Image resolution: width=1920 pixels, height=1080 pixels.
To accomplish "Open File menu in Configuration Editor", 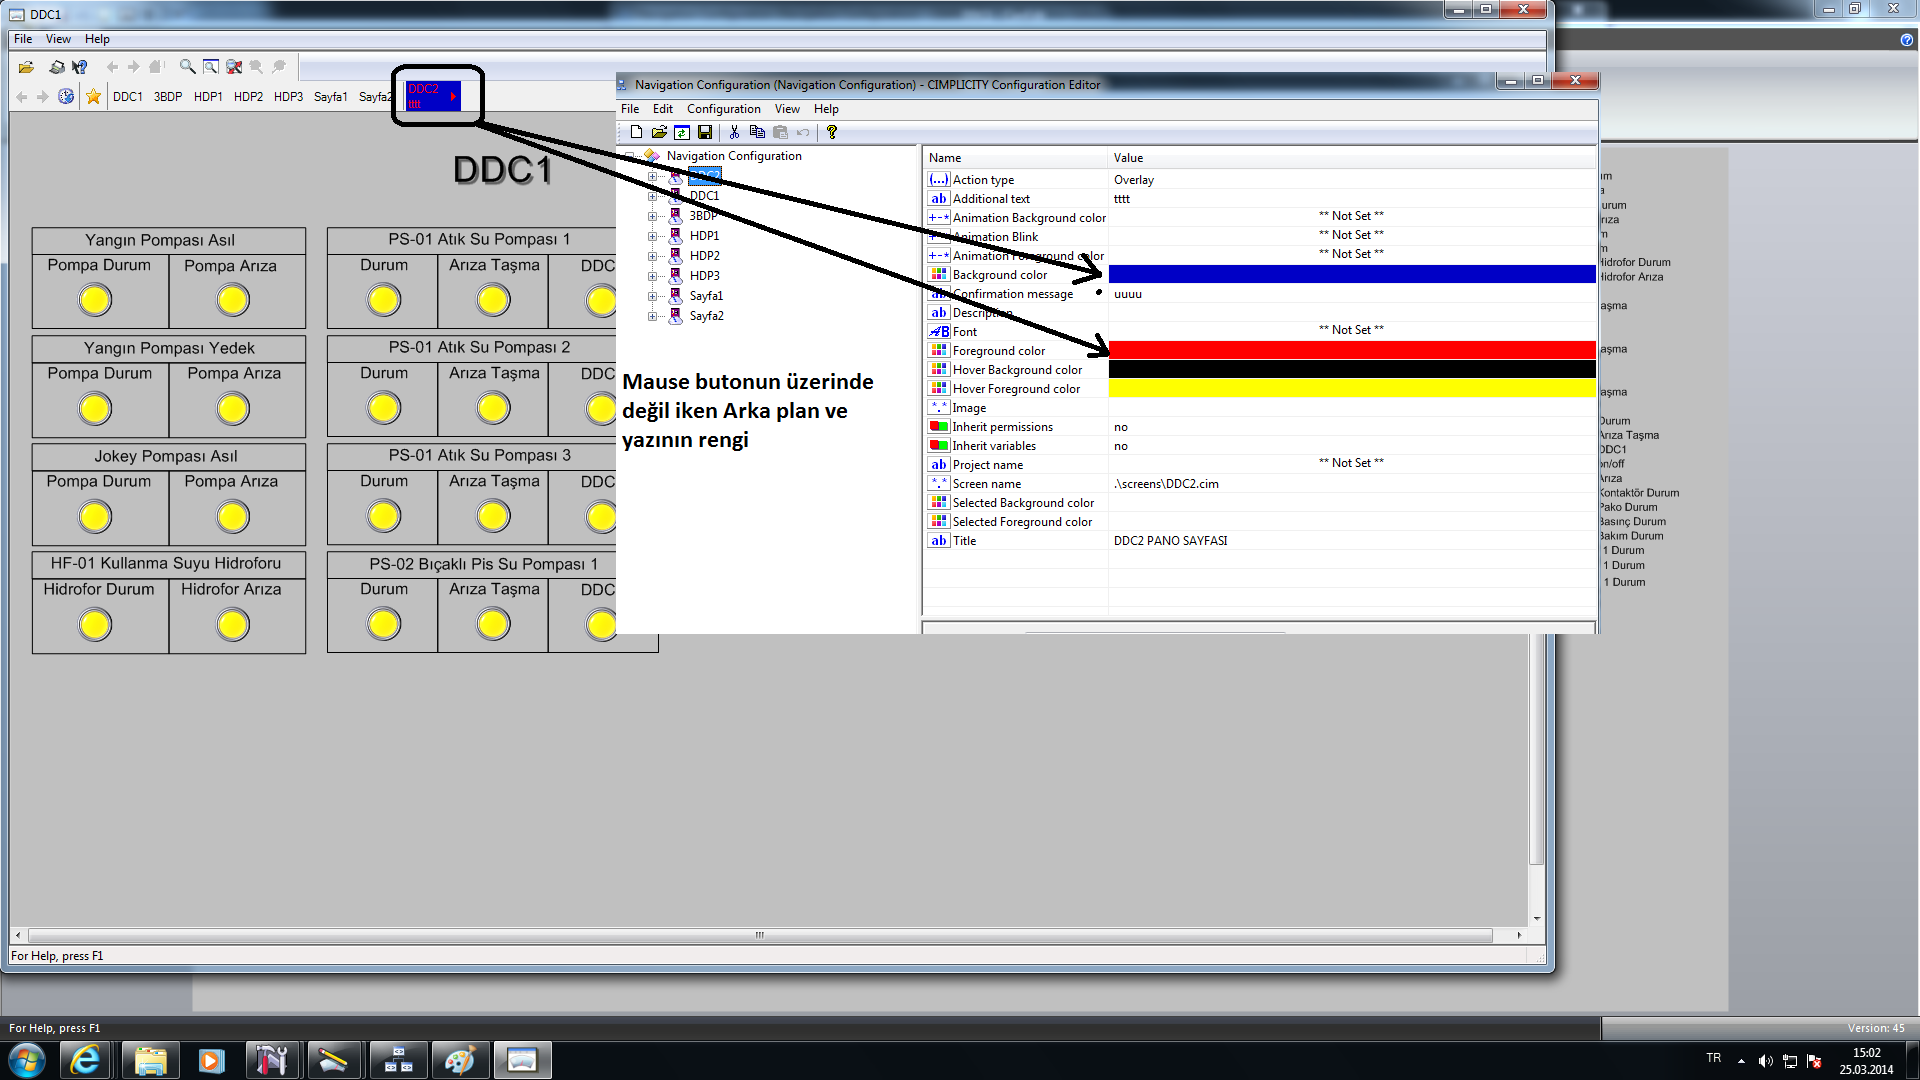I will pyautogui.click(x=630, y=109).
